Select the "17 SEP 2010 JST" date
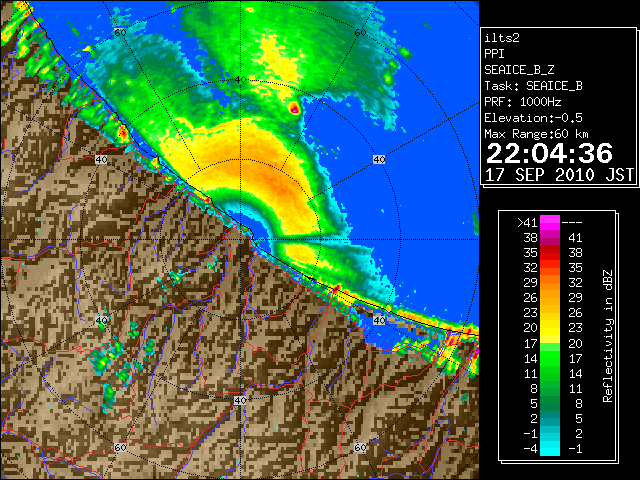The image size is (640, 480). [559, 175]
